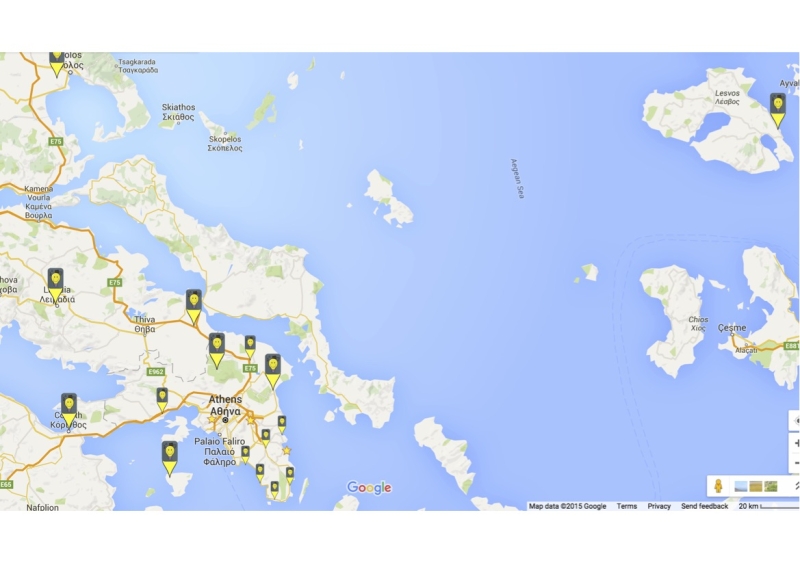The width and height of the screenshot is (800, 565).
Task: Click the Alaçatı label
Action: coord(746,351)
